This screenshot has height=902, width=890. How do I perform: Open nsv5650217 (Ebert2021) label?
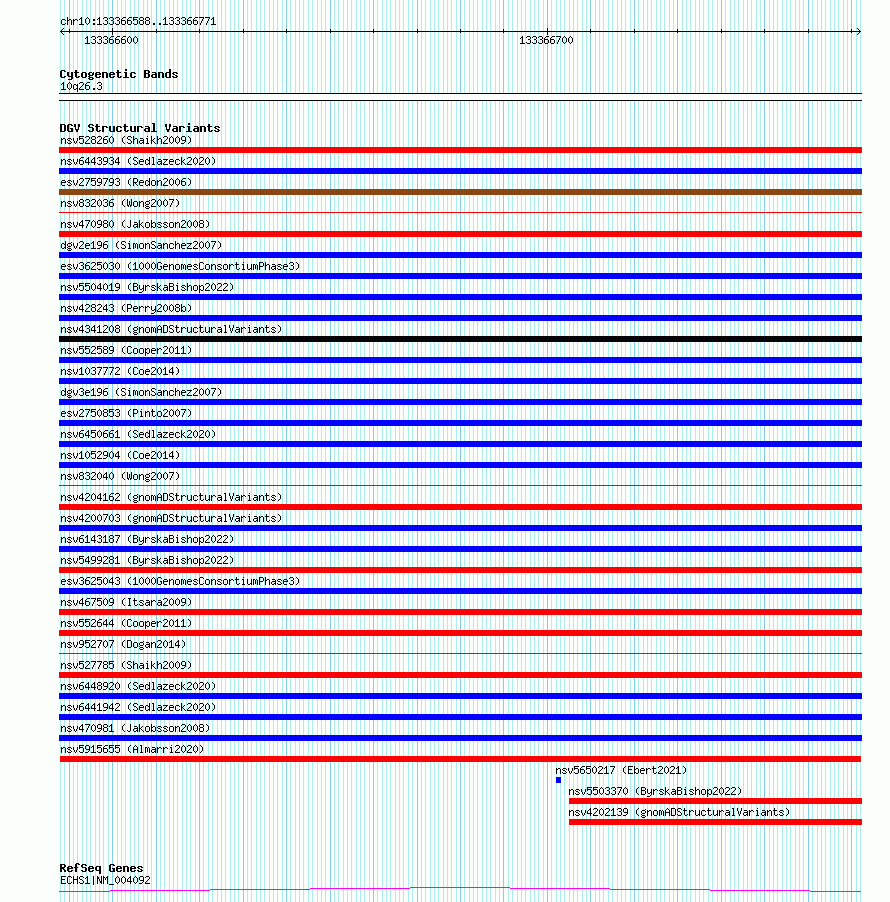click(621, 770)
